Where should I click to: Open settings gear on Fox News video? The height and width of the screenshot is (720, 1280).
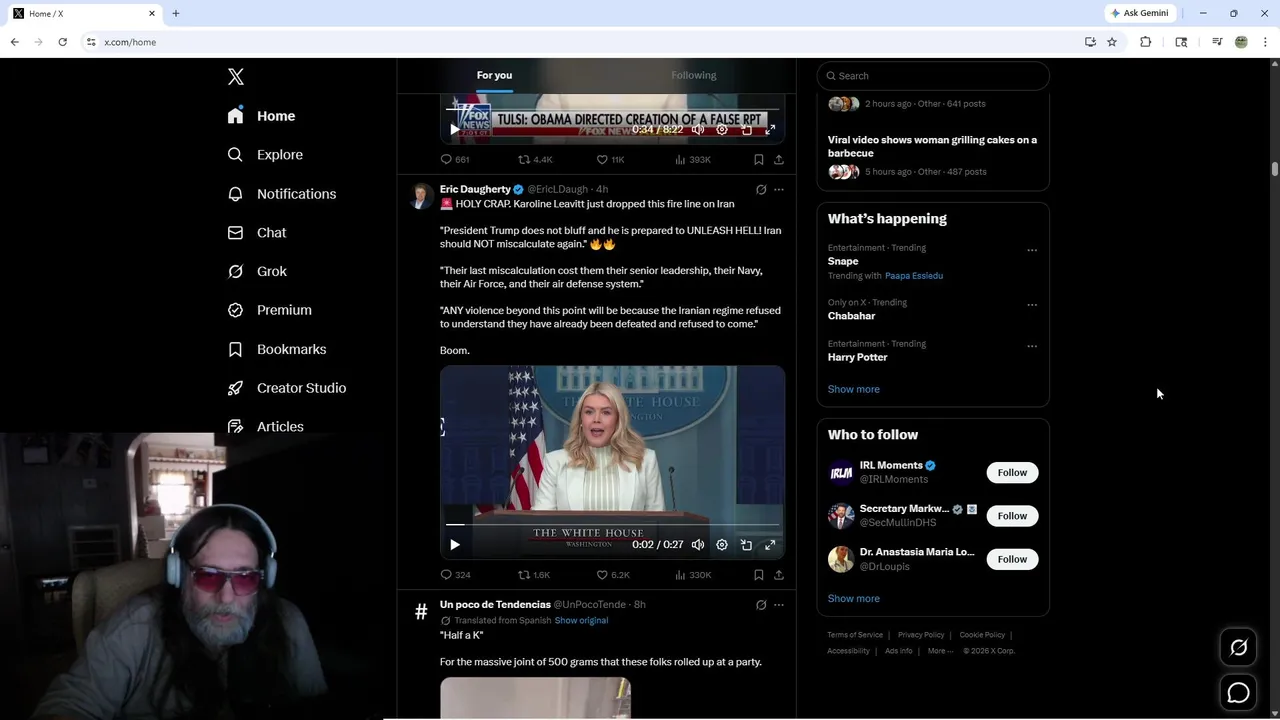722,129
